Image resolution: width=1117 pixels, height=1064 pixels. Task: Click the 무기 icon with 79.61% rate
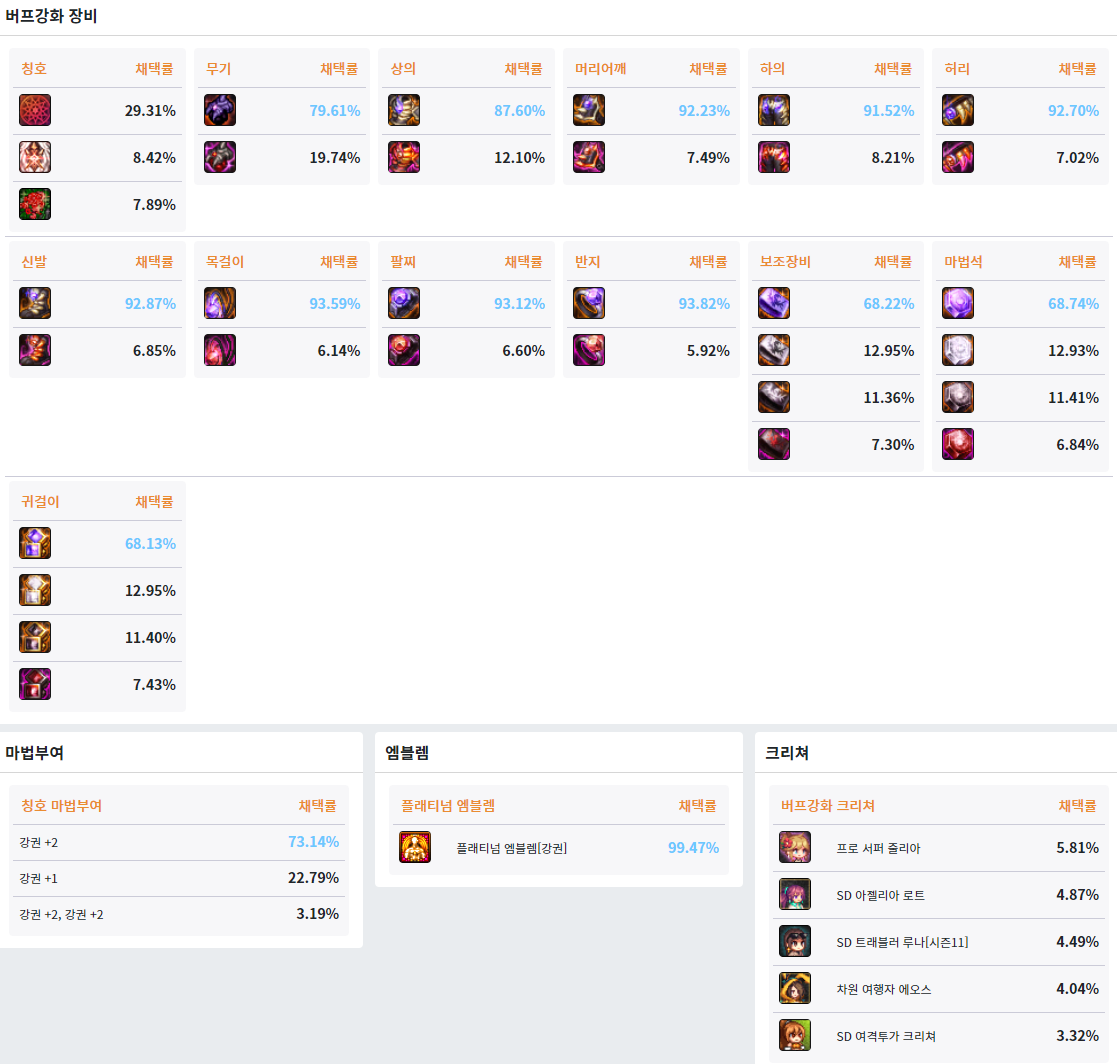click(x=220, y=110)
